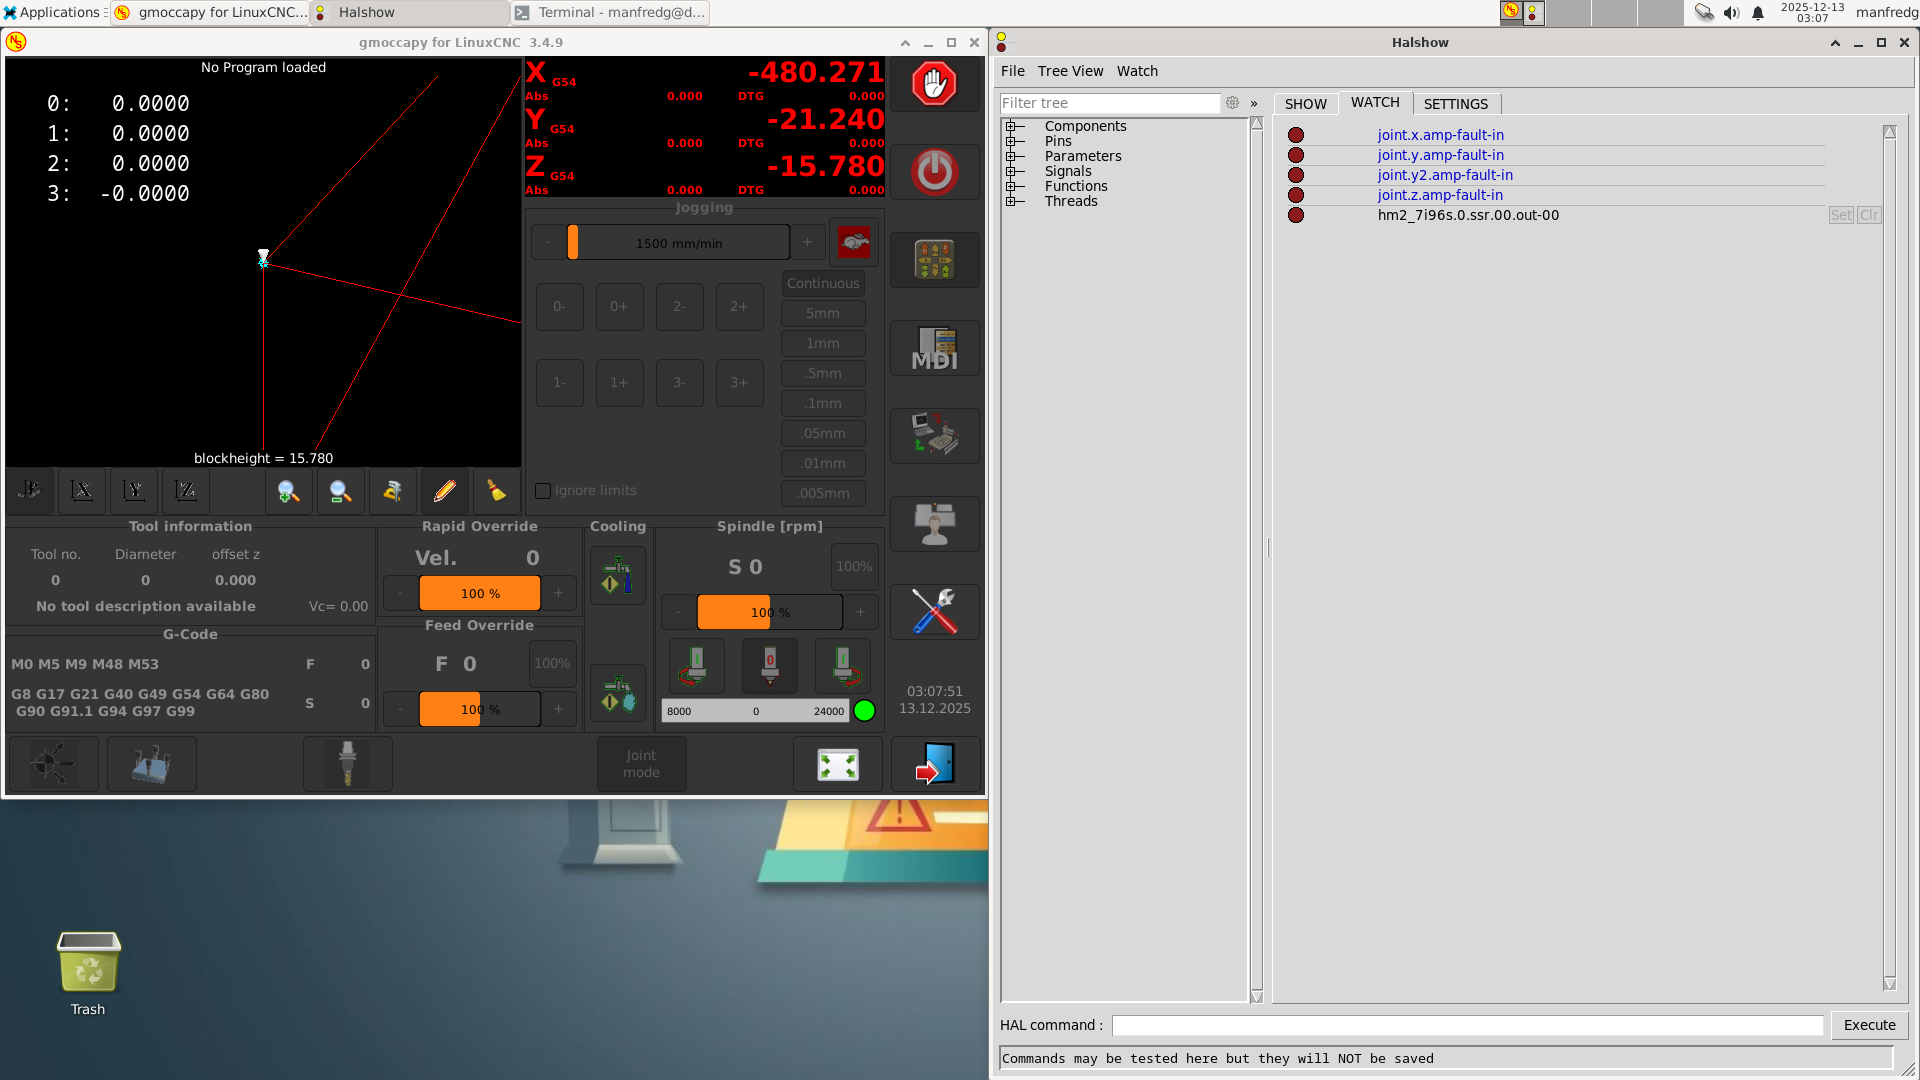Click the emergency stop hand icon
This screenshot has height=1080, width=1920.
(x=934, y=84)
